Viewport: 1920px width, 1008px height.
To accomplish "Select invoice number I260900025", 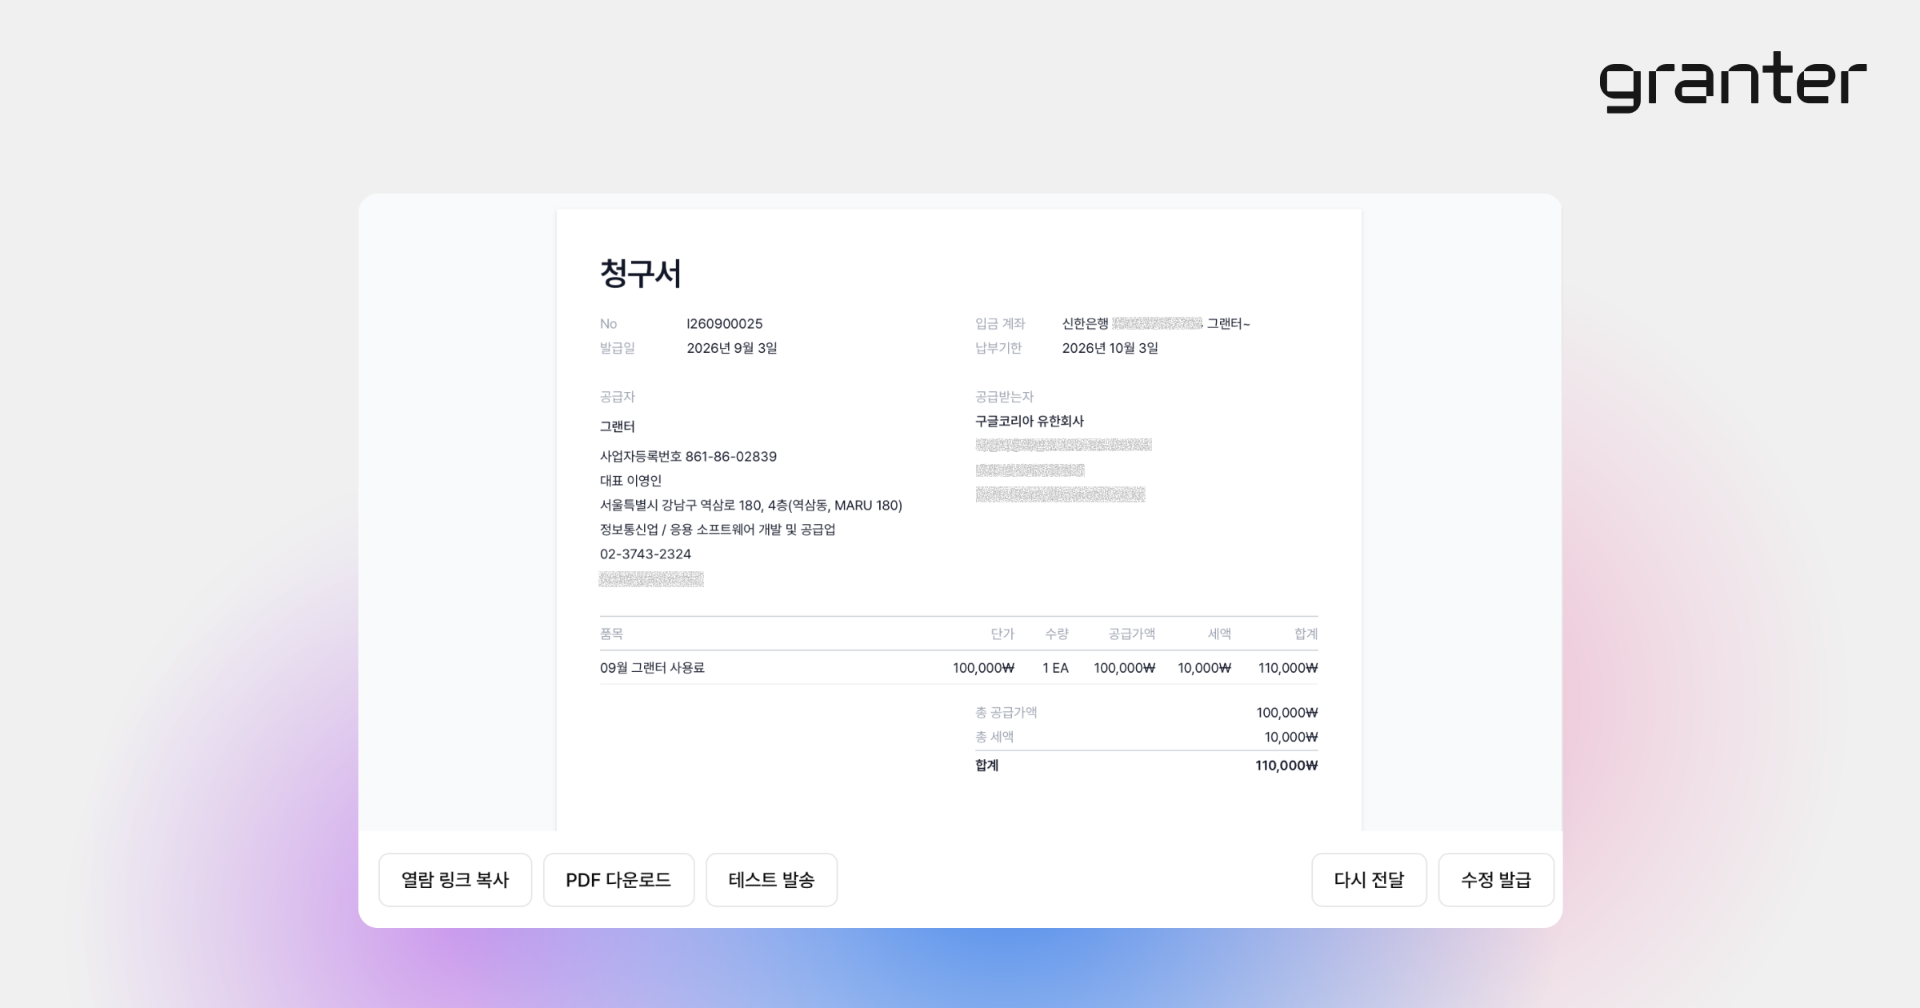I will click(724, 324).
